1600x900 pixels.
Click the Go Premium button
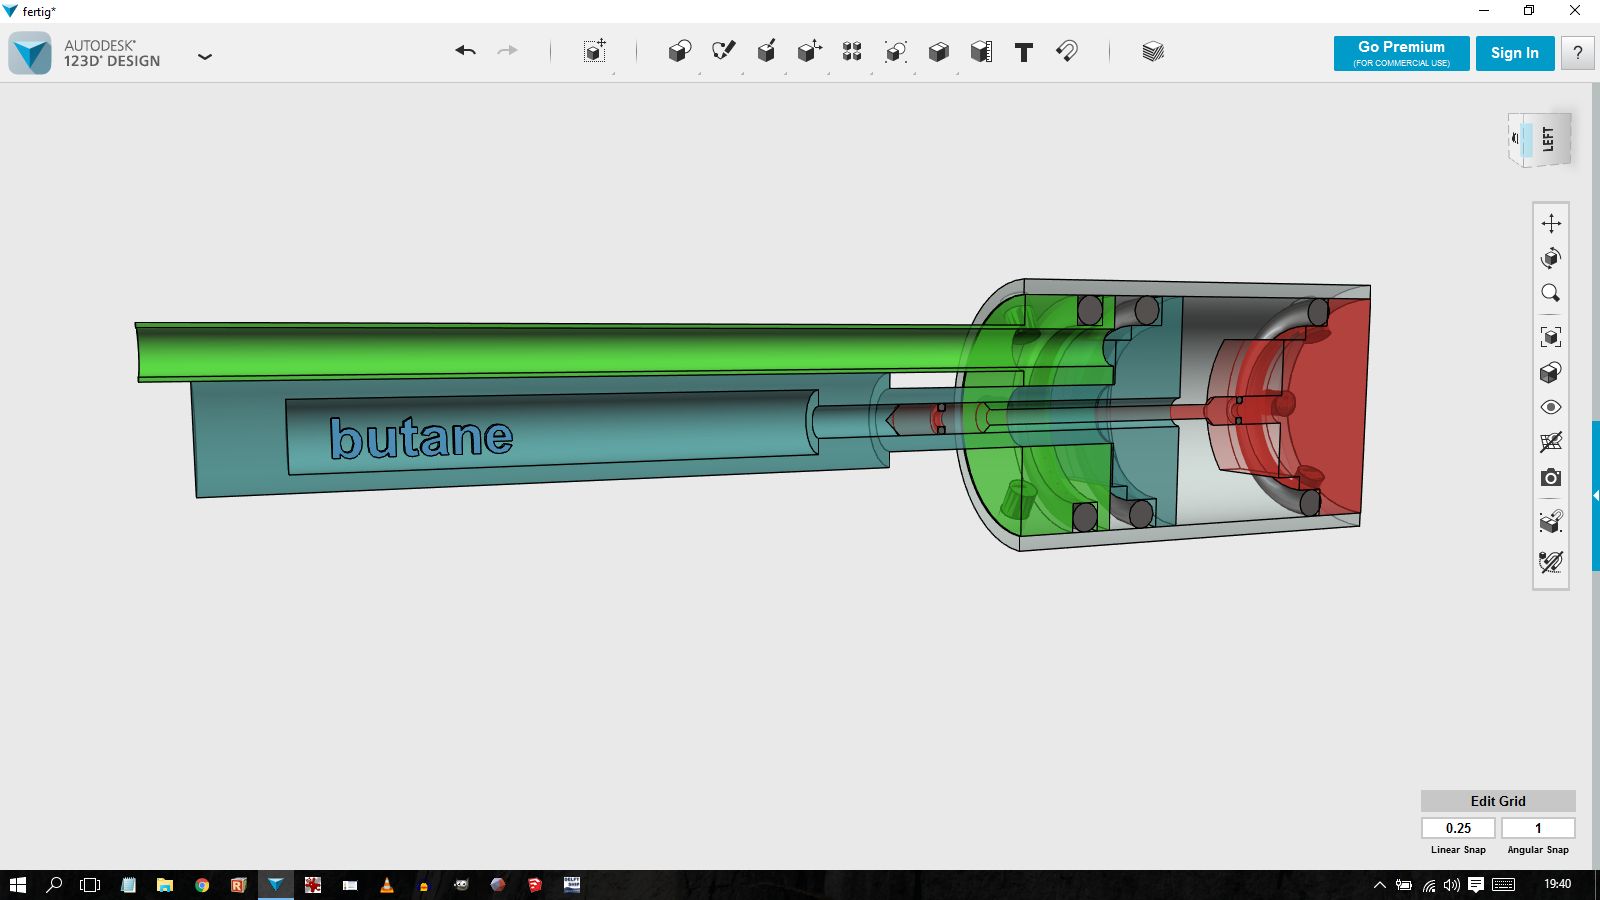pos(1401,53)
